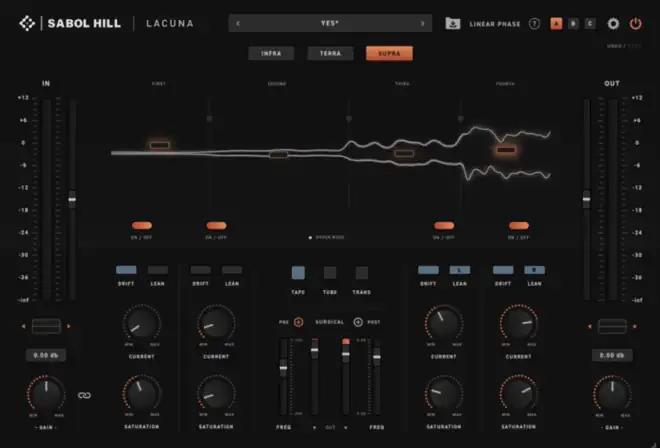Toggle first band ON / OFF switch
Image resolution: width=660 pixels, height=448 pixels.
coord(142,226)
